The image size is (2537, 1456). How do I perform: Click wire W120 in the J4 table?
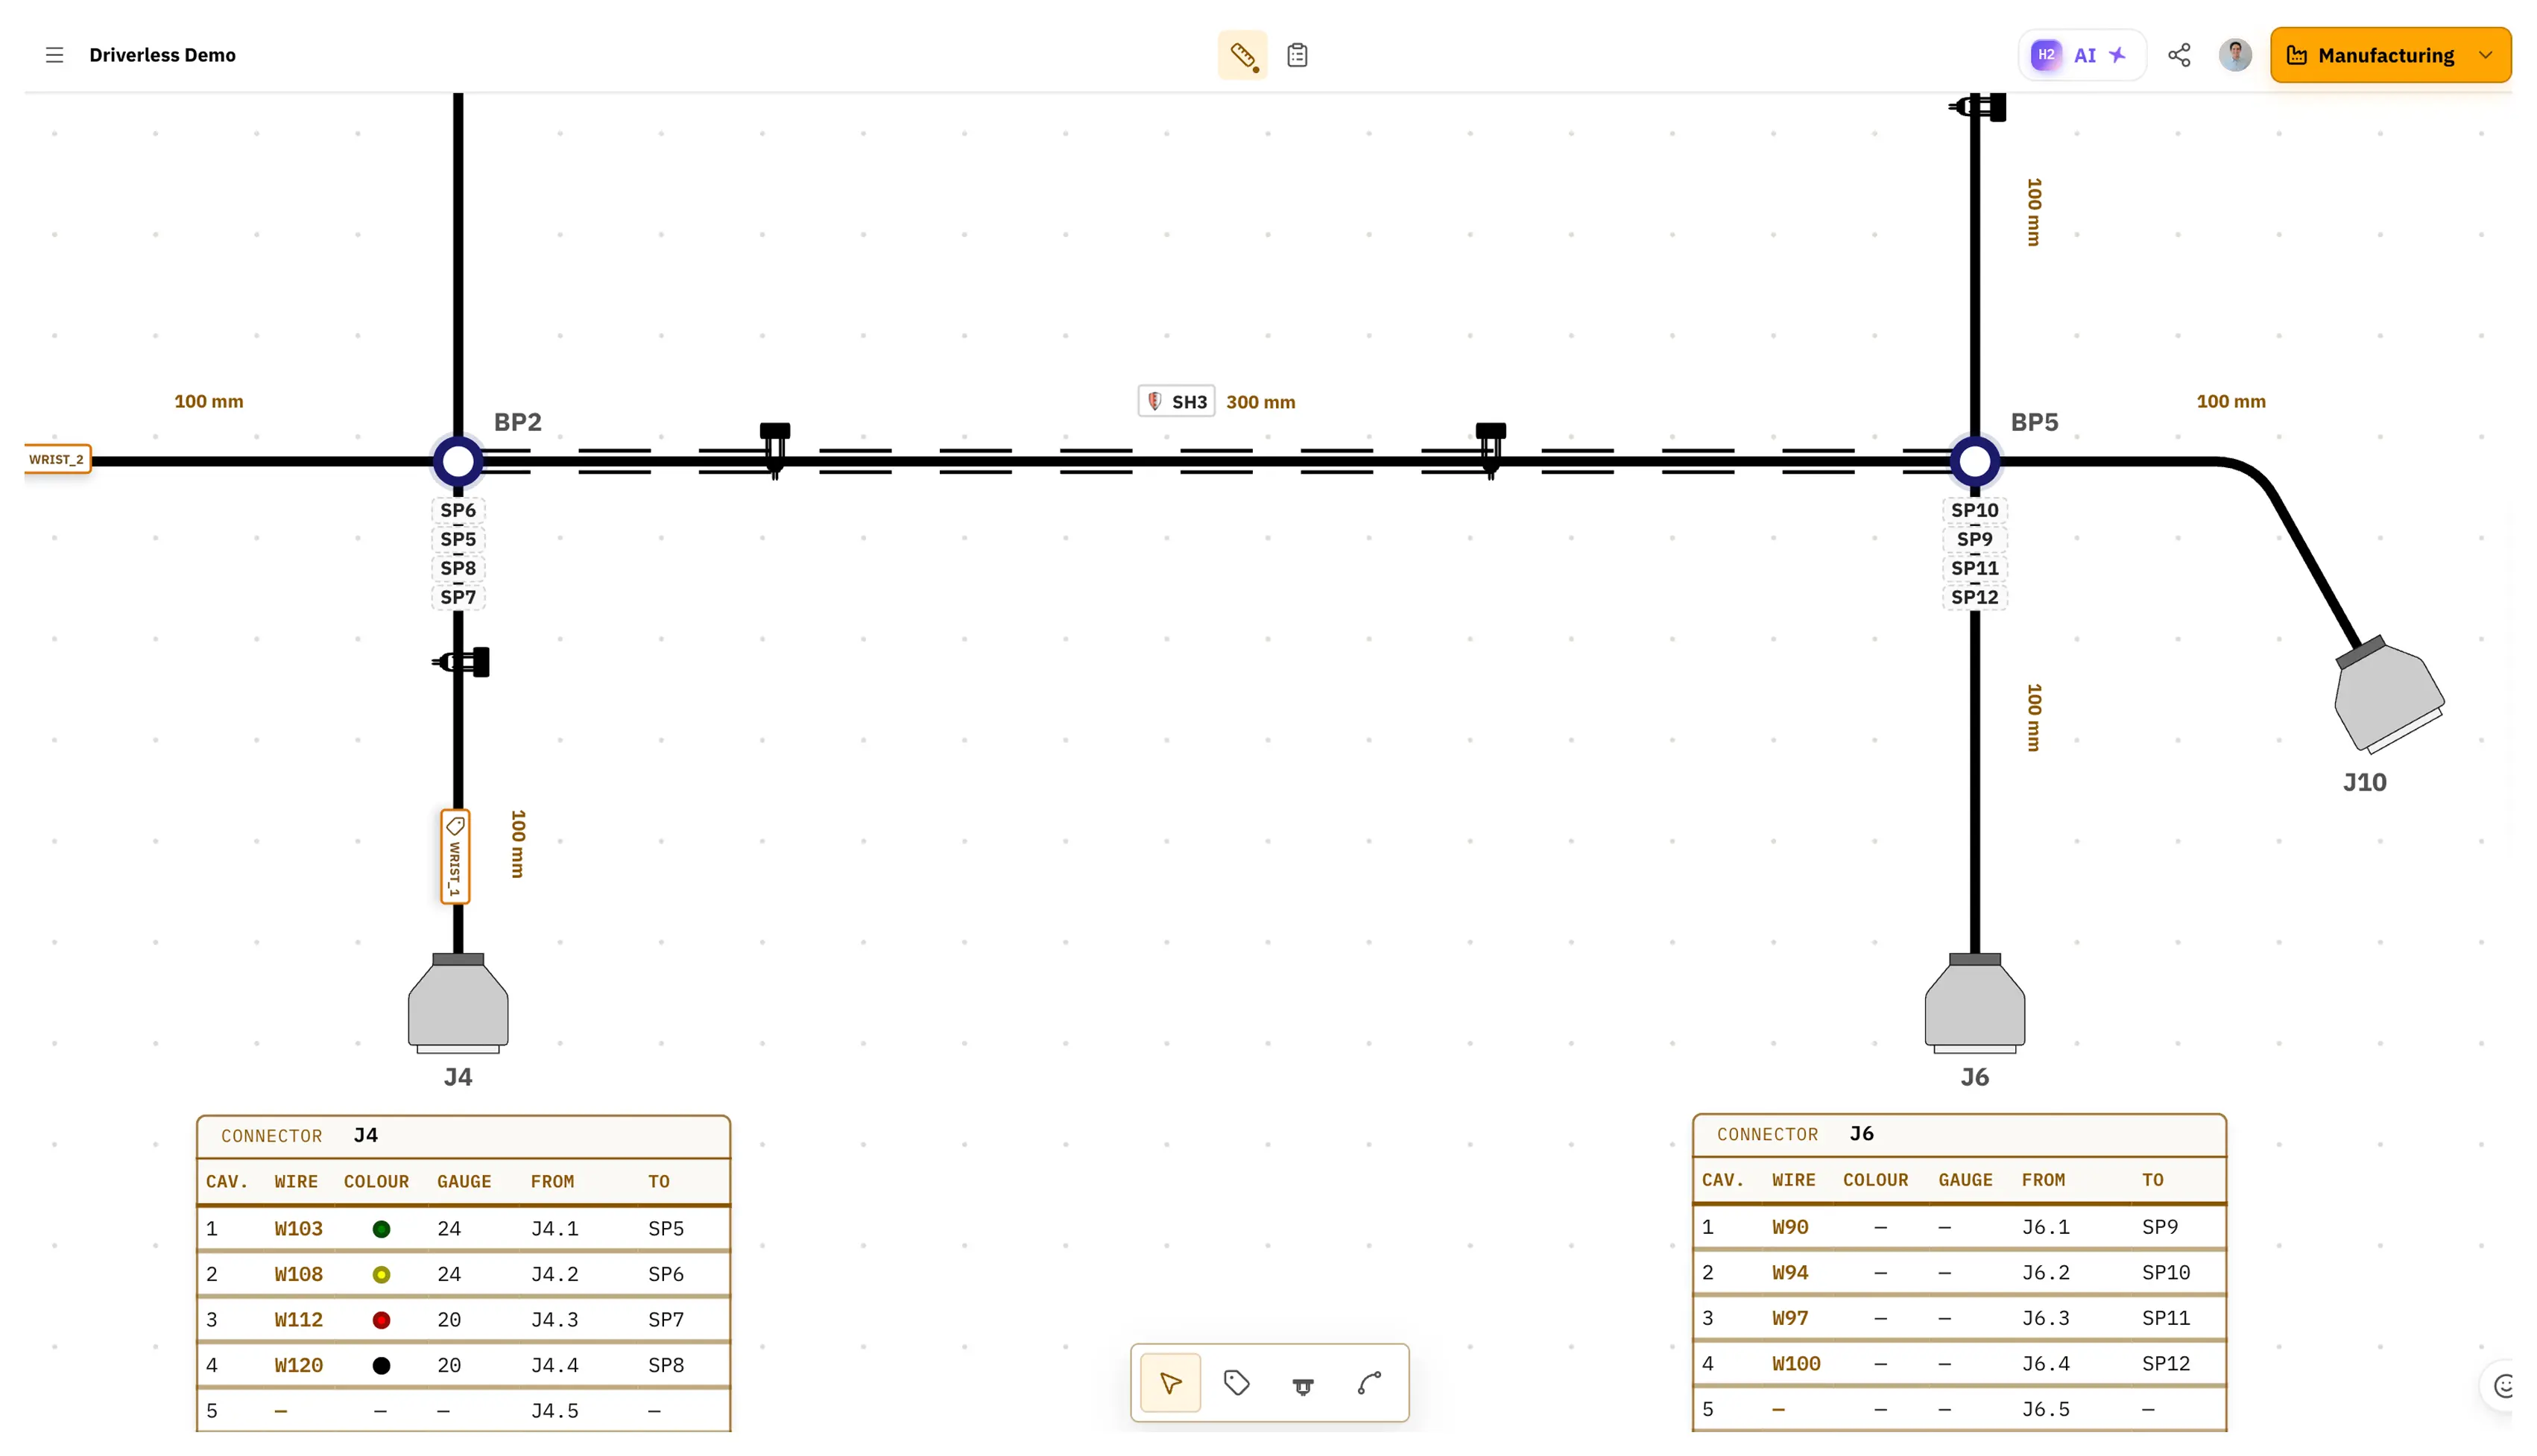(x=298, y=1365)
